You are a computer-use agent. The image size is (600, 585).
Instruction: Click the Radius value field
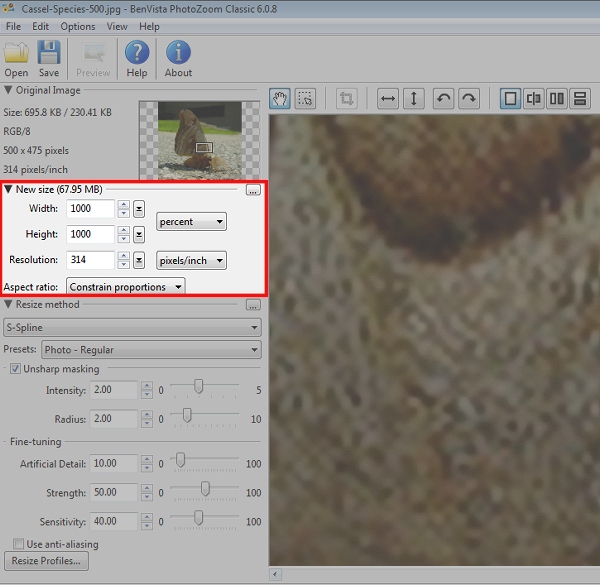pyautogui.click(x=114, y=419)
